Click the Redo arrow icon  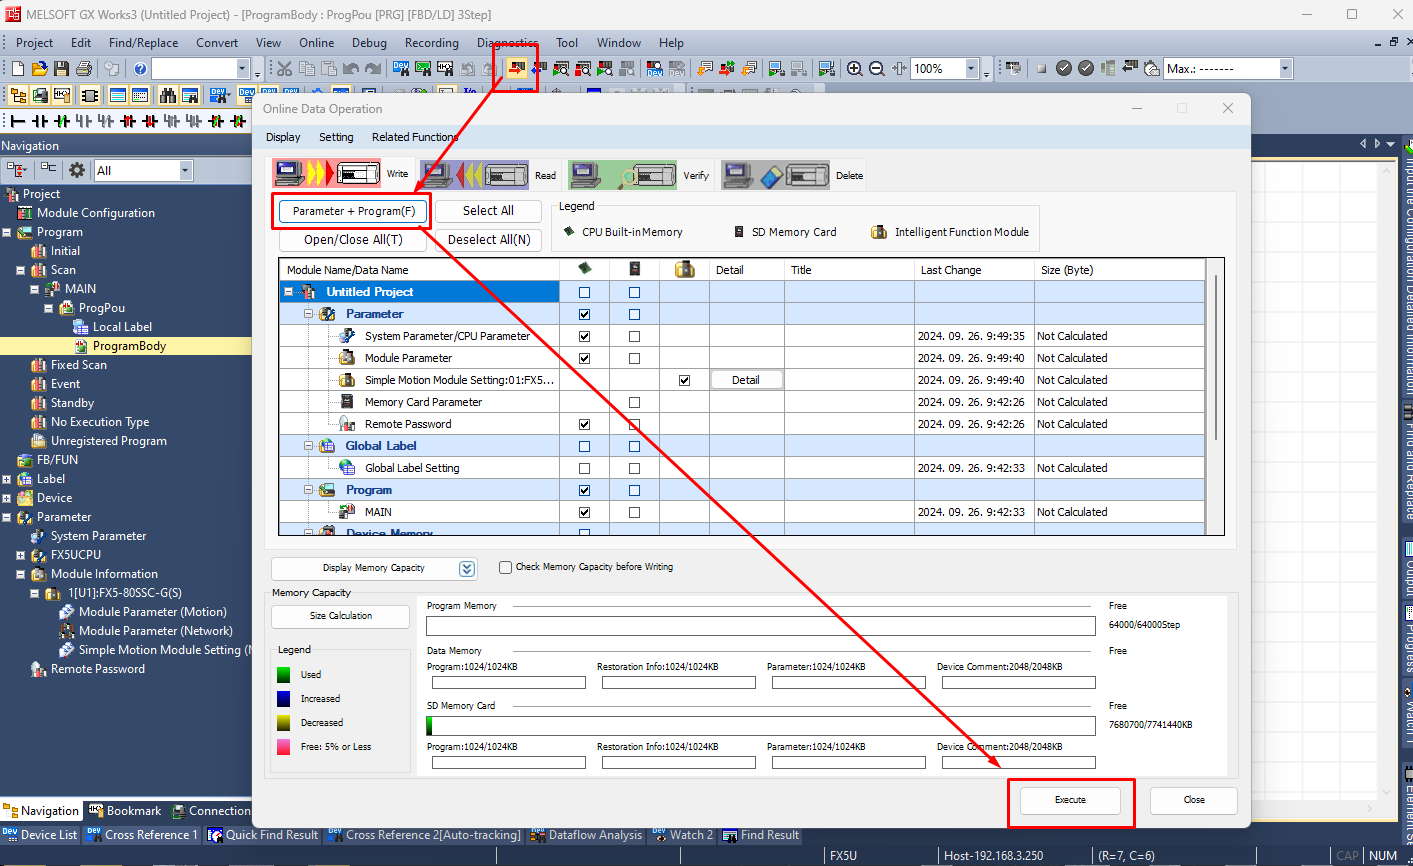(x=373, y=68)
